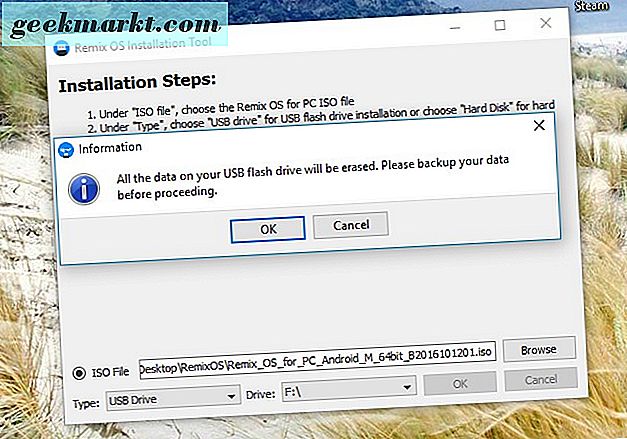The width and height of the screenshot is (627, 439).
Task: Click the greyed OK button in main window
Action: (460, 383)
